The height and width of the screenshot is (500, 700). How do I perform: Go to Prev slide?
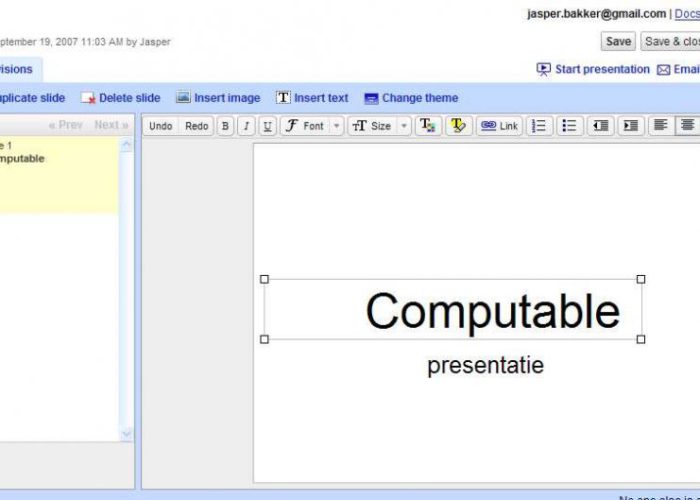[x=66, y=125]
